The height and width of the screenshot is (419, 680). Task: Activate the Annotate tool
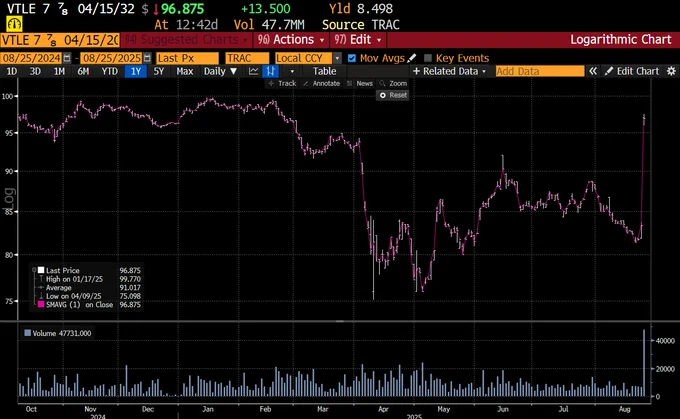point(322,83)
